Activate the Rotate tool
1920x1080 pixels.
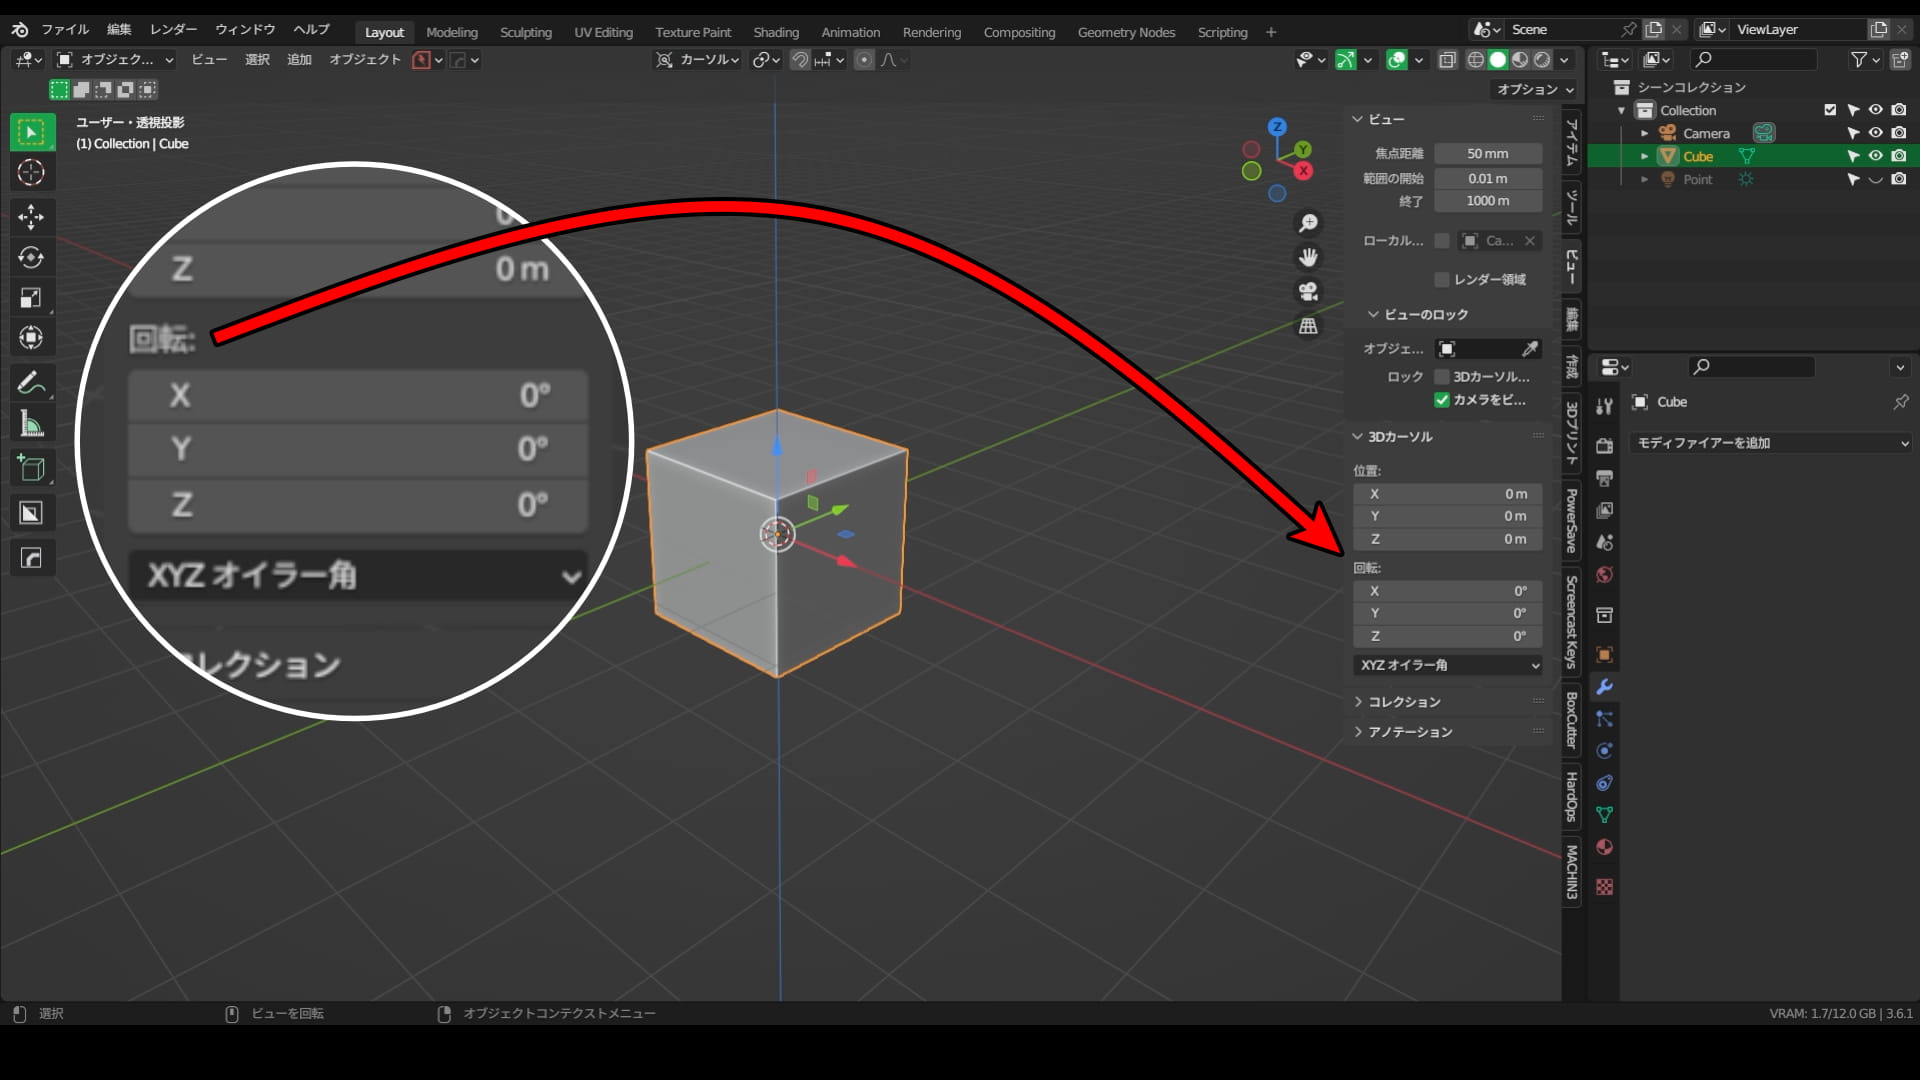click(x=32, y=257)
